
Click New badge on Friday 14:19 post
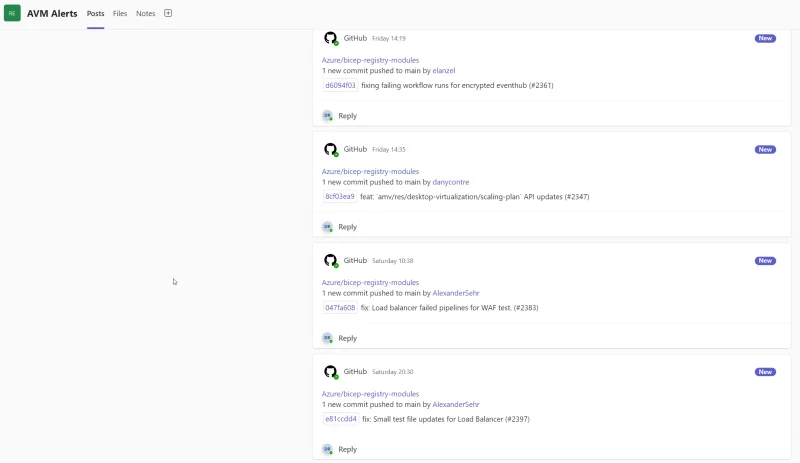765,38
